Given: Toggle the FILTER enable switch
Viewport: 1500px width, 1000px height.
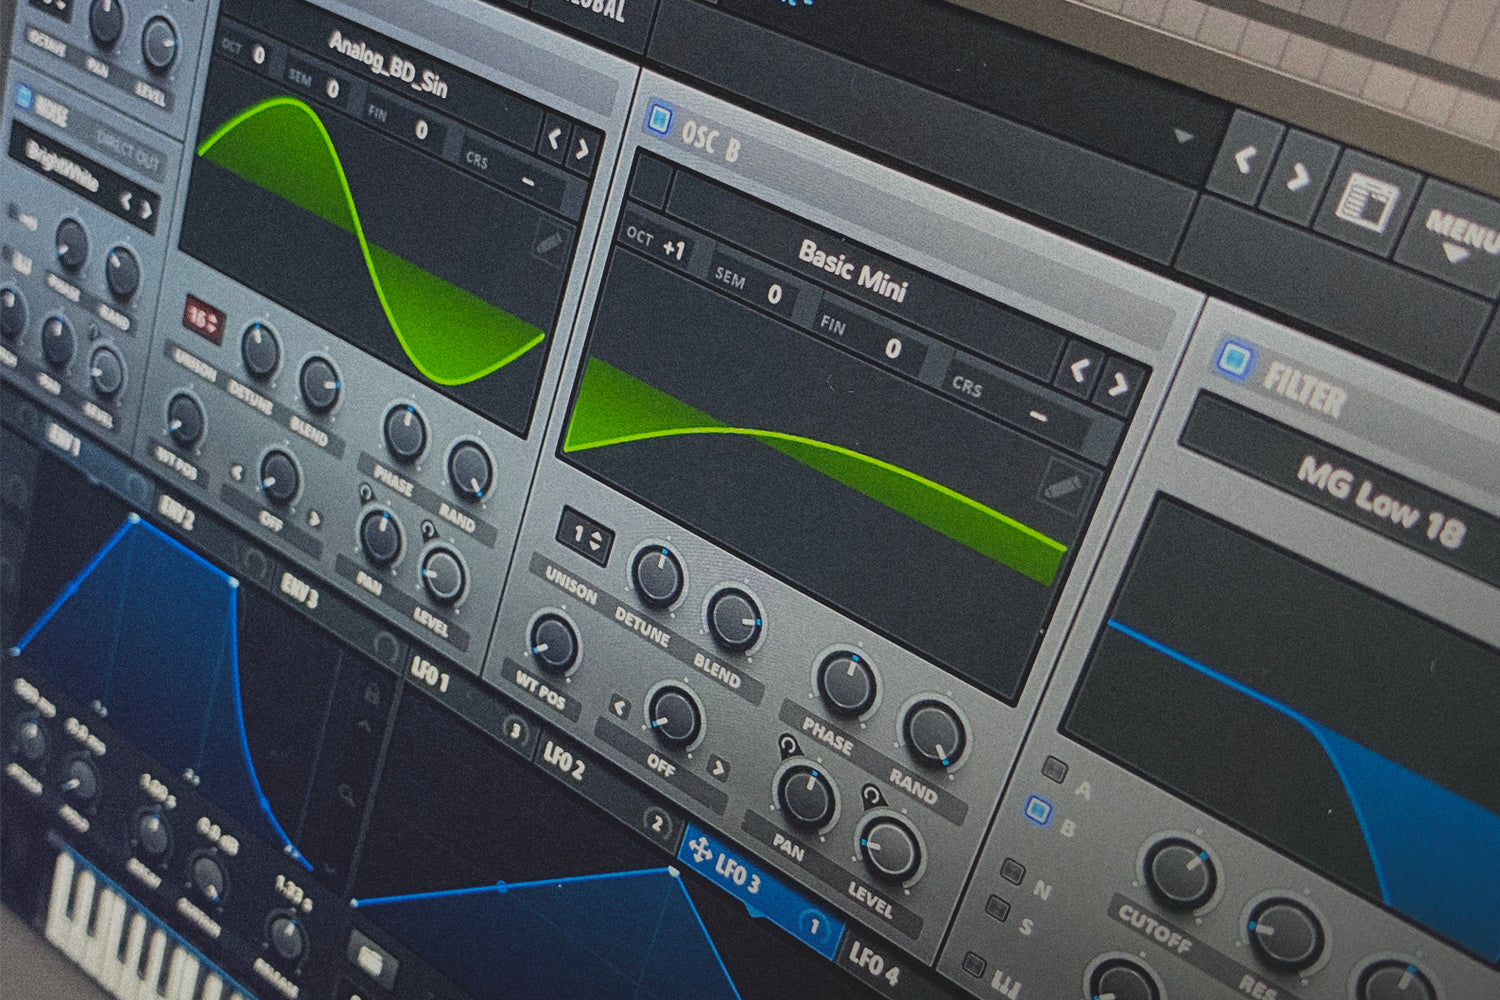Looking at the screenshot, I should (x=1235, y=358).
